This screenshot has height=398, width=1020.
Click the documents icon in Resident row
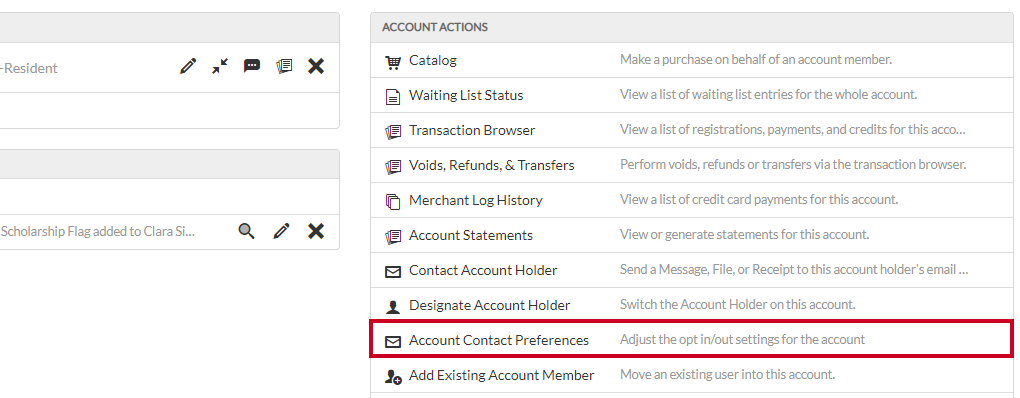tap(284, 66)
